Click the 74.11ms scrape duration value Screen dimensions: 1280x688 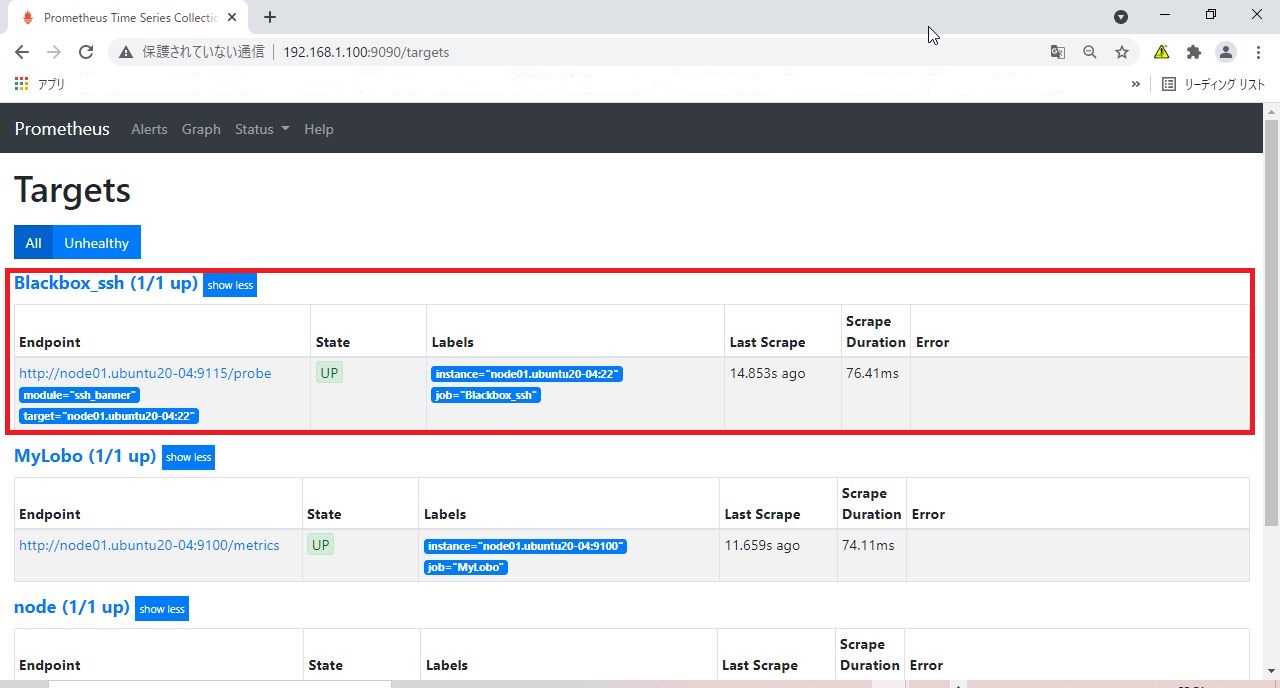click(x=868, y=545)
